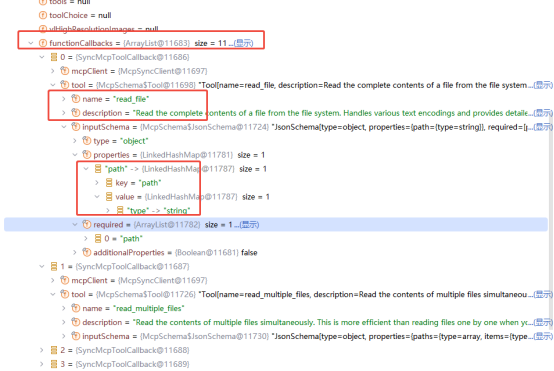This screenshot has height=371, width=554.
Task: Open 显示 link on functionCallbacks row
Action: click(243, 43)
